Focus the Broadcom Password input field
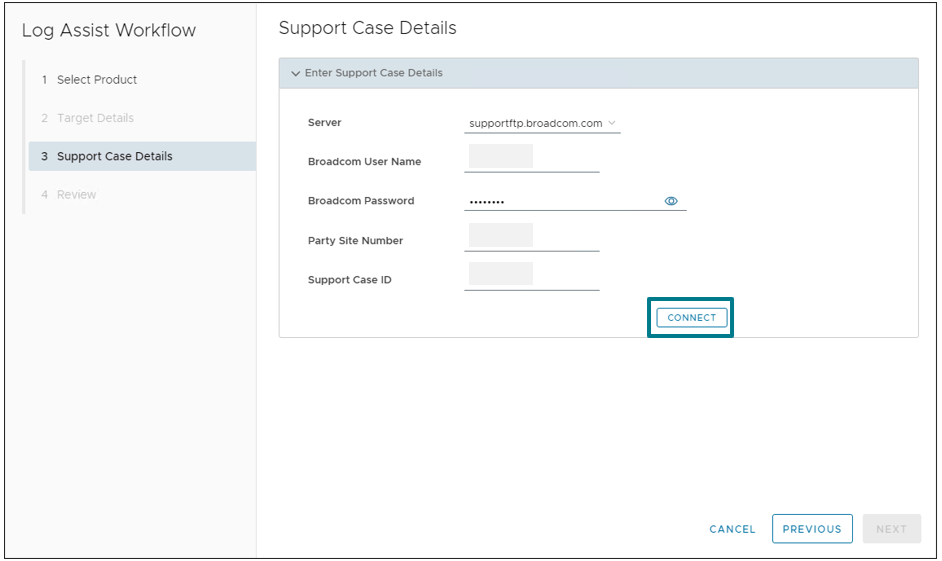Image resolution: width=942 pixels, height=561 pixels. [x=560, y=201]
